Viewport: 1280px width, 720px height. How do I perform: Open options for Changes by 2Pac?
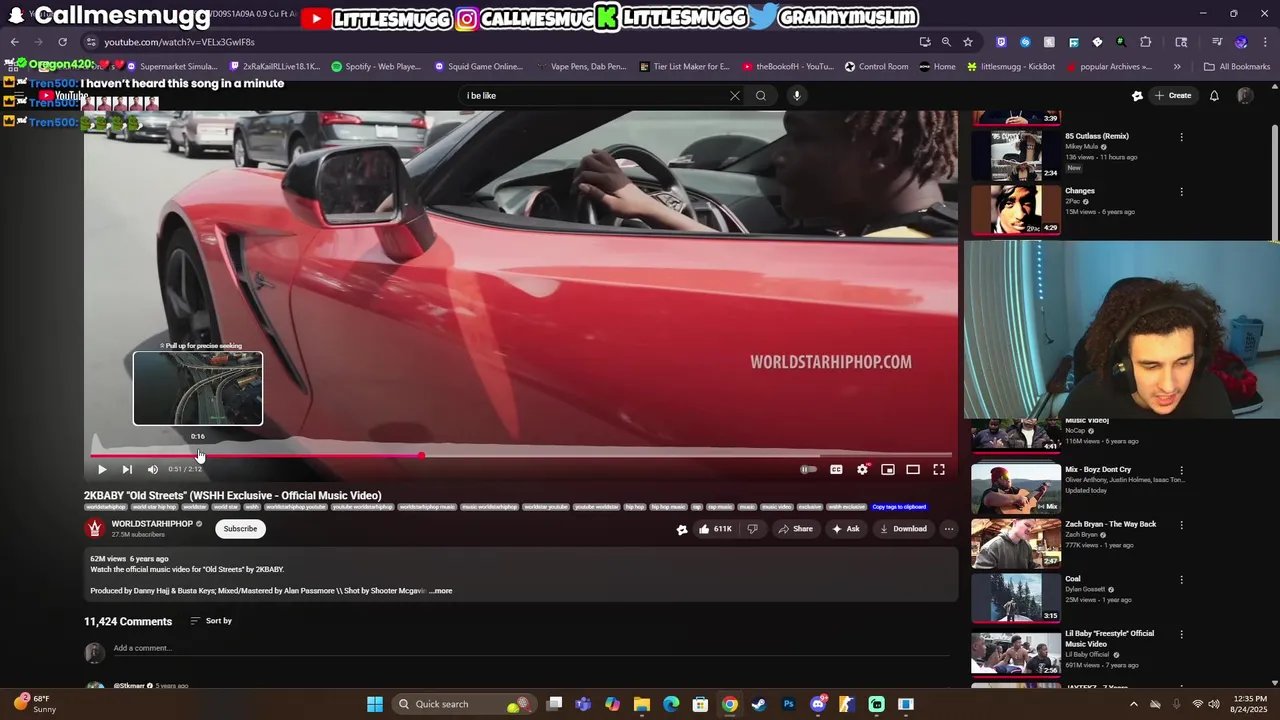[1181, 192]
